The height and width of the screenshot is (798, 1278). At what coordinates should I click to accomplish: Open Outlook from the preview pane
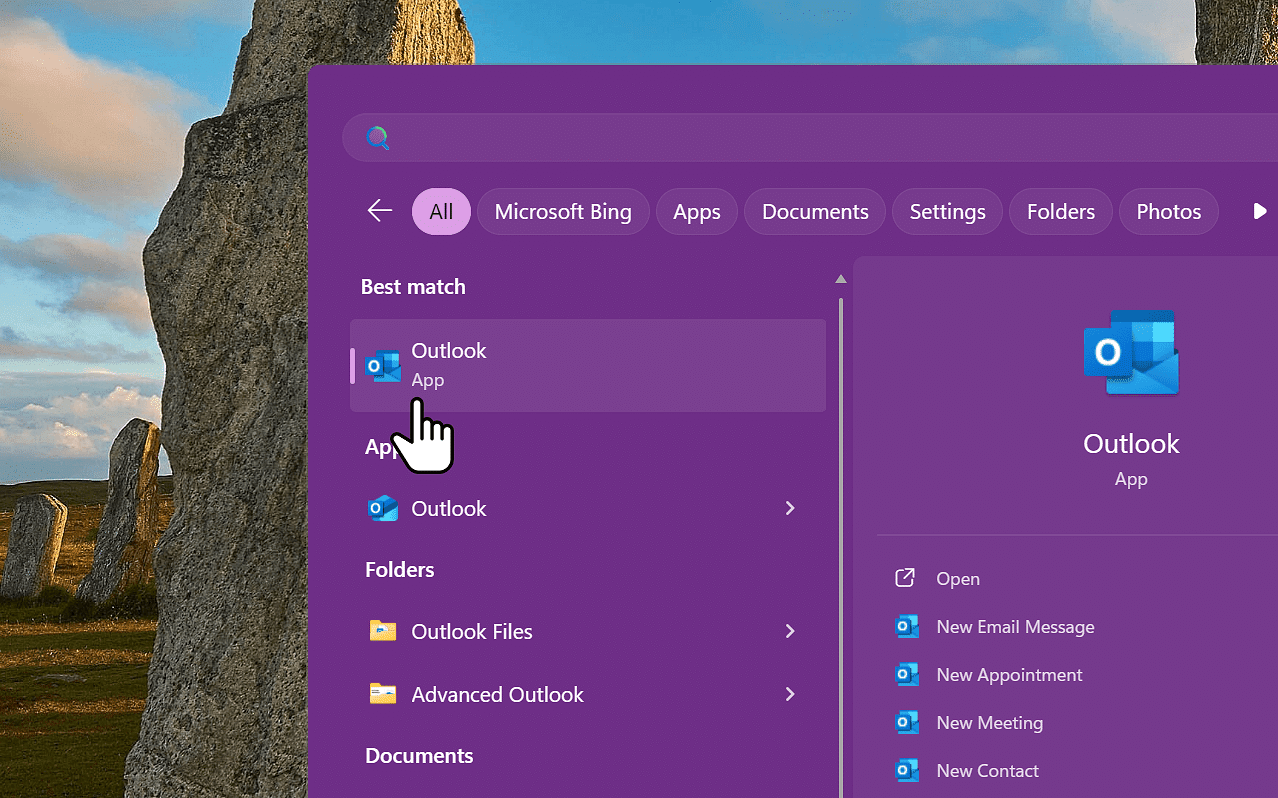(957, 579)
